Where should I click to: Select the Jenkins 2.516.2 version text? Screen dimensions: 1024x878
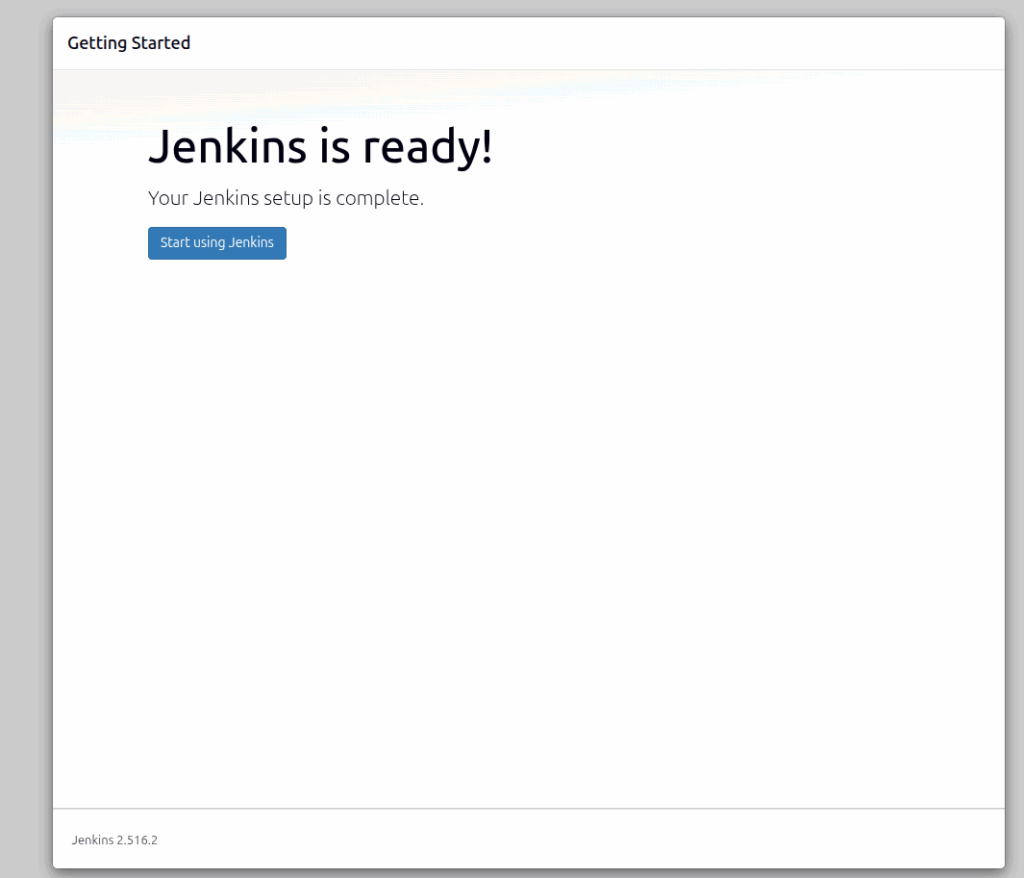pyautogui.click(x=113, y=840)
